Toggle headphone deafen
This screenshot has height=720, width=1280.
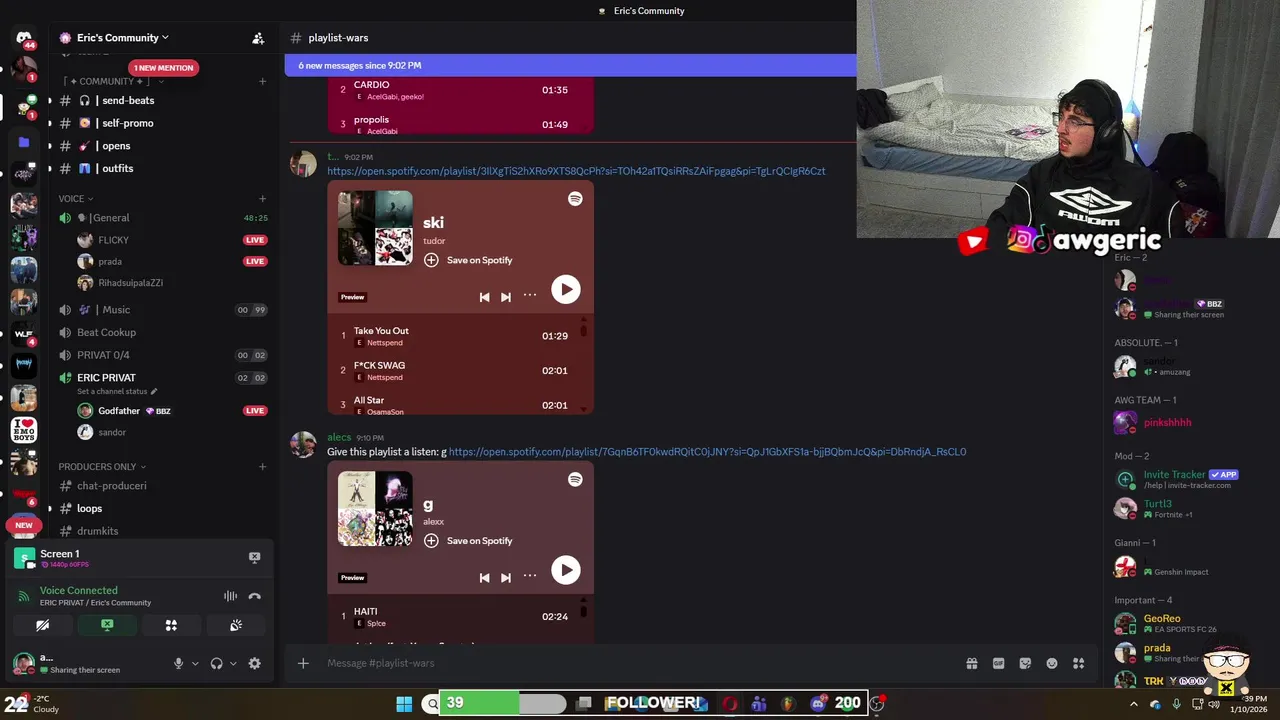pos(216,663)
